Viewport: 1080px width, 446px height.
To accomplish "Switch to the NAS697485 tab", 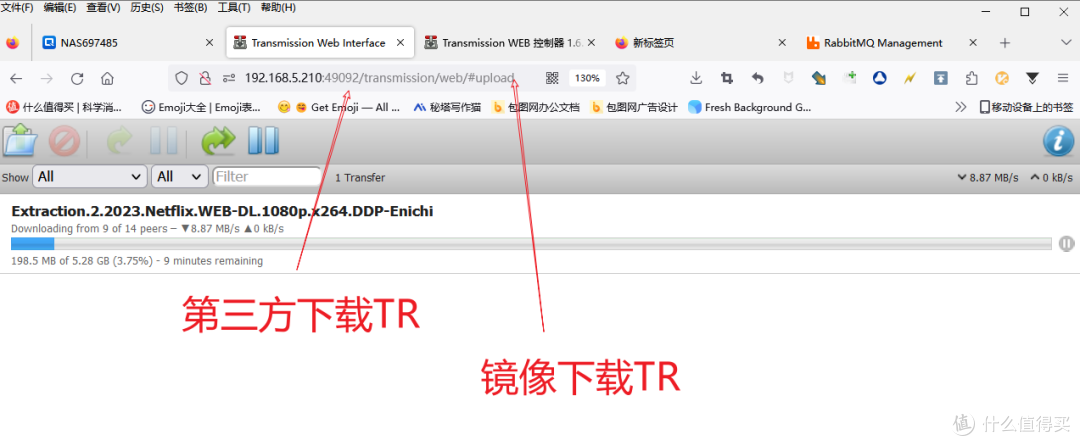I will [x=128, y=43].
